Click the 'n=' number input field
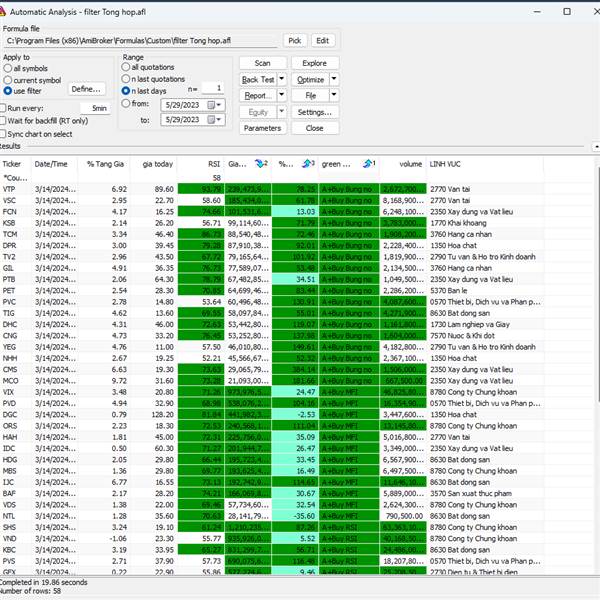 (x=212, y=89)
